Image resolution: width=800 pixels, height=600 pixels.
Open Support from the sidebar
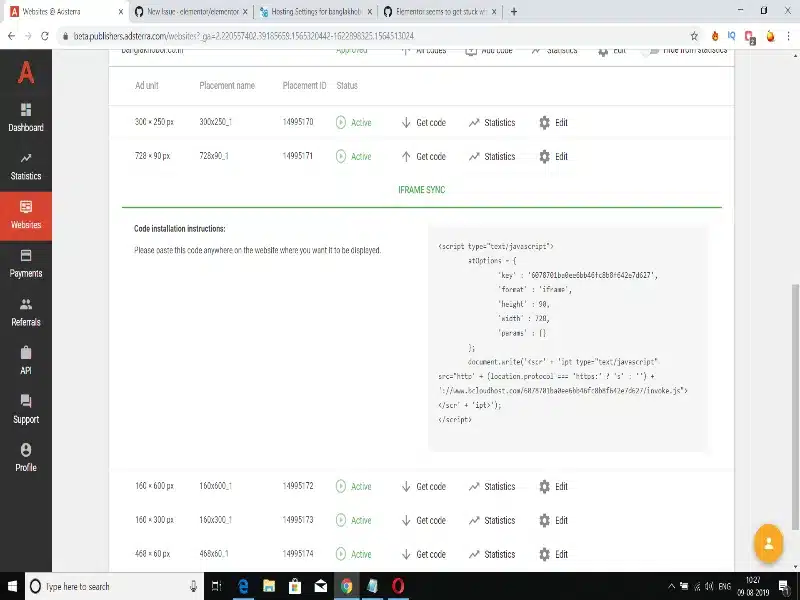26,410
